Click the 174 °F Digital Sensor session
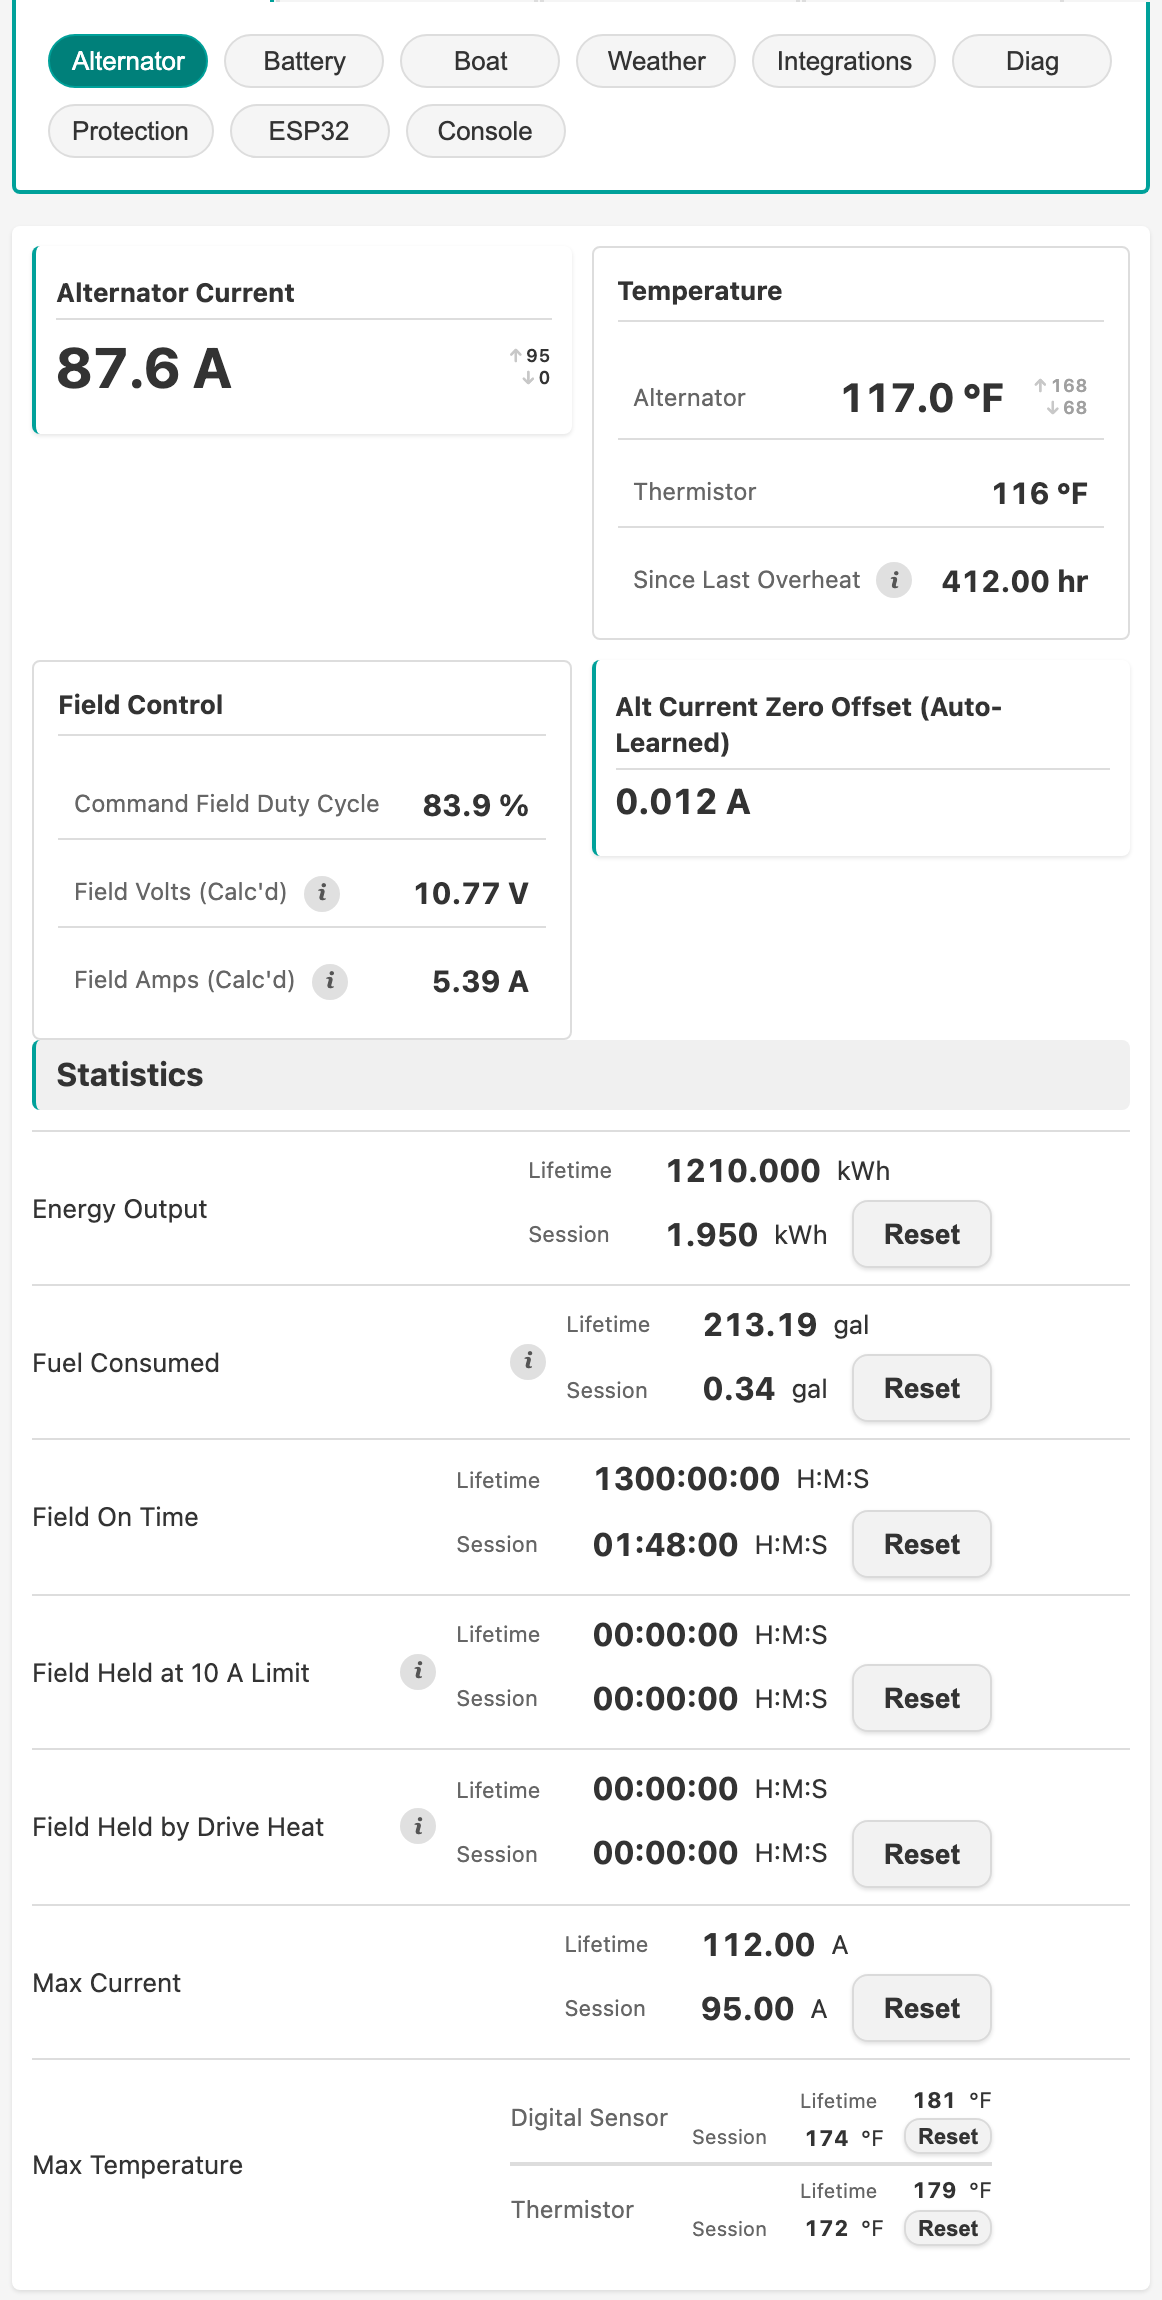Image resolution: width=1162 pixels, height=2300 pixels. click(x=844, y=2138)
